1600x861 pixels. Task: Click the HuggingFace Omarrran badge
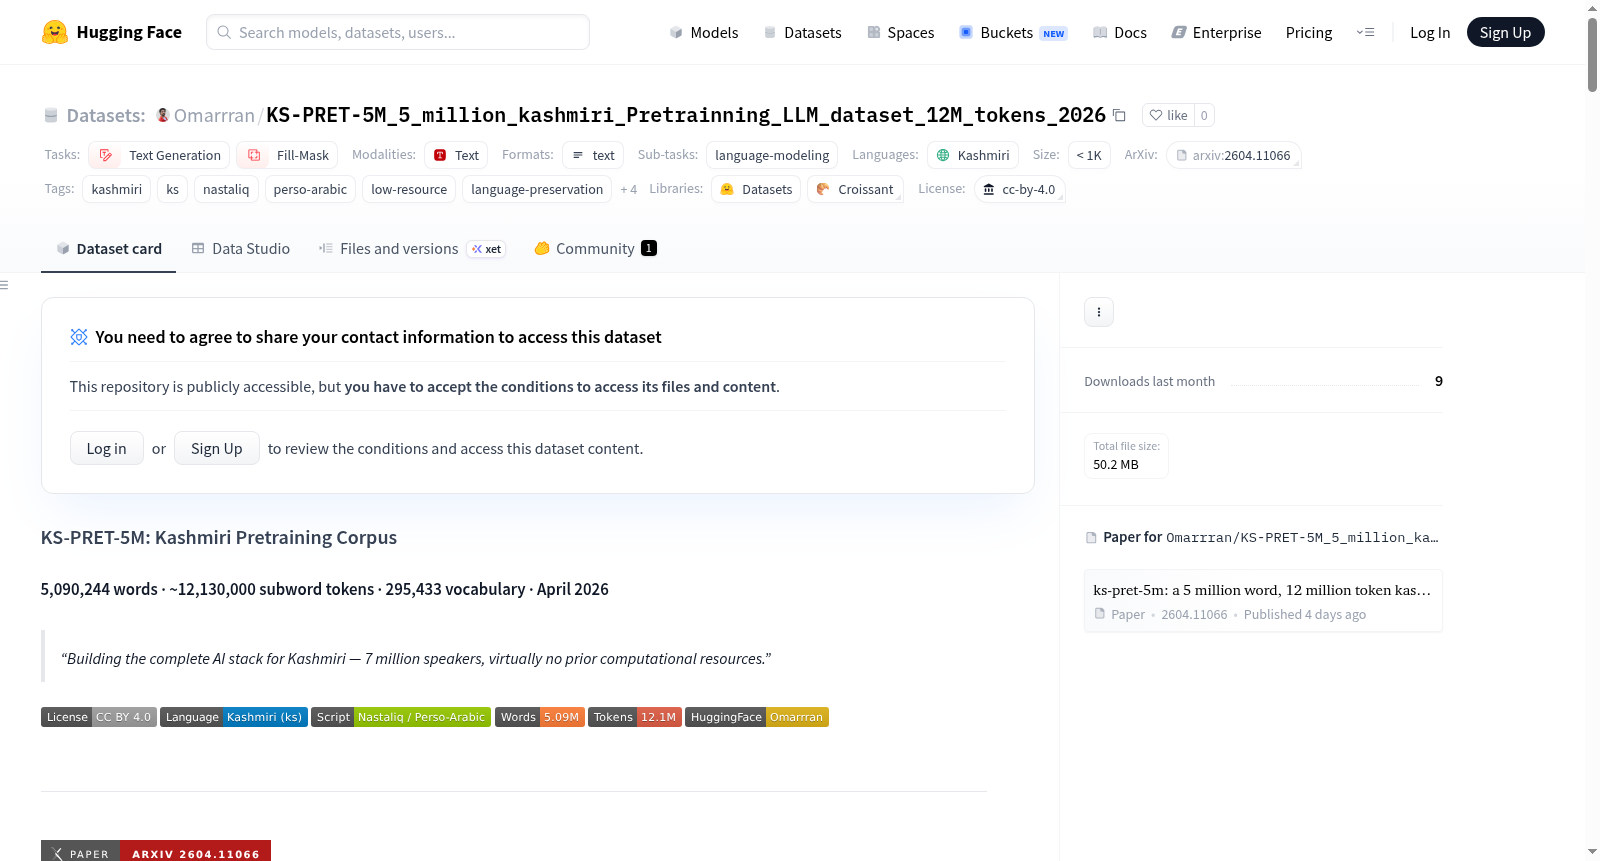(x=757, y=717)
